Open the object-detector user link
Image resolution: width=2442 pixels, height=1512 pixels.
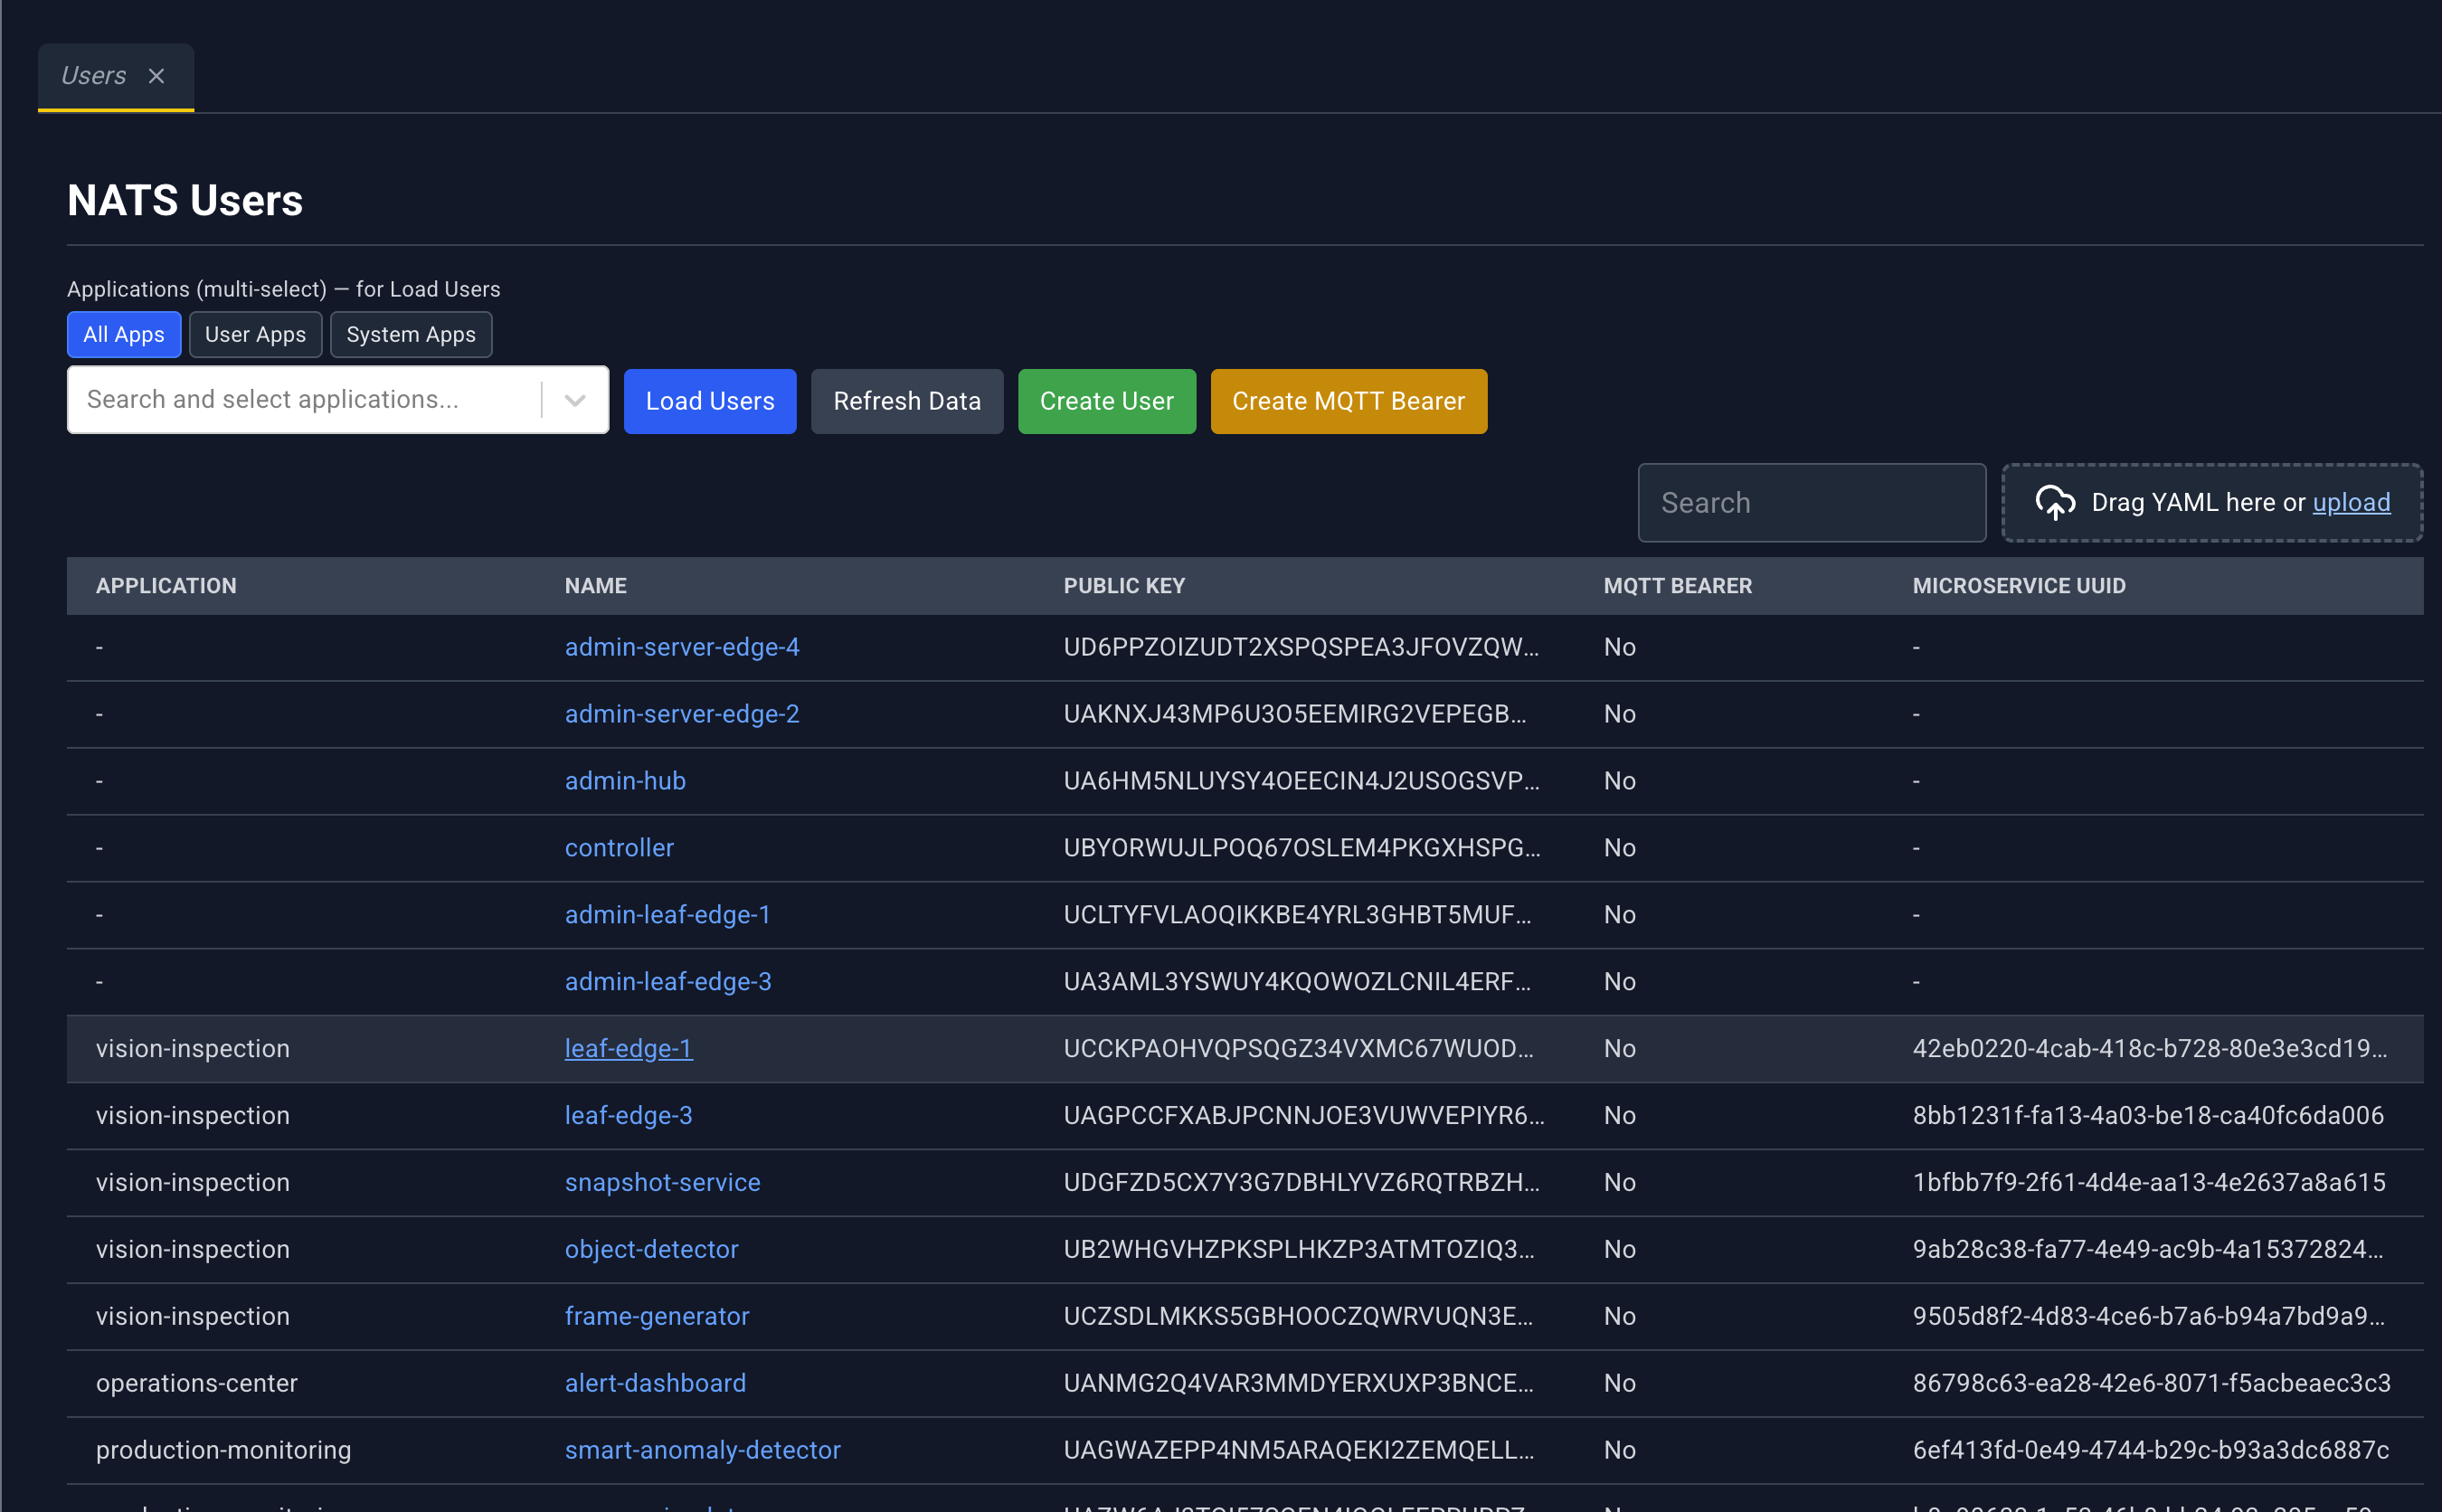click(652, 1250)
